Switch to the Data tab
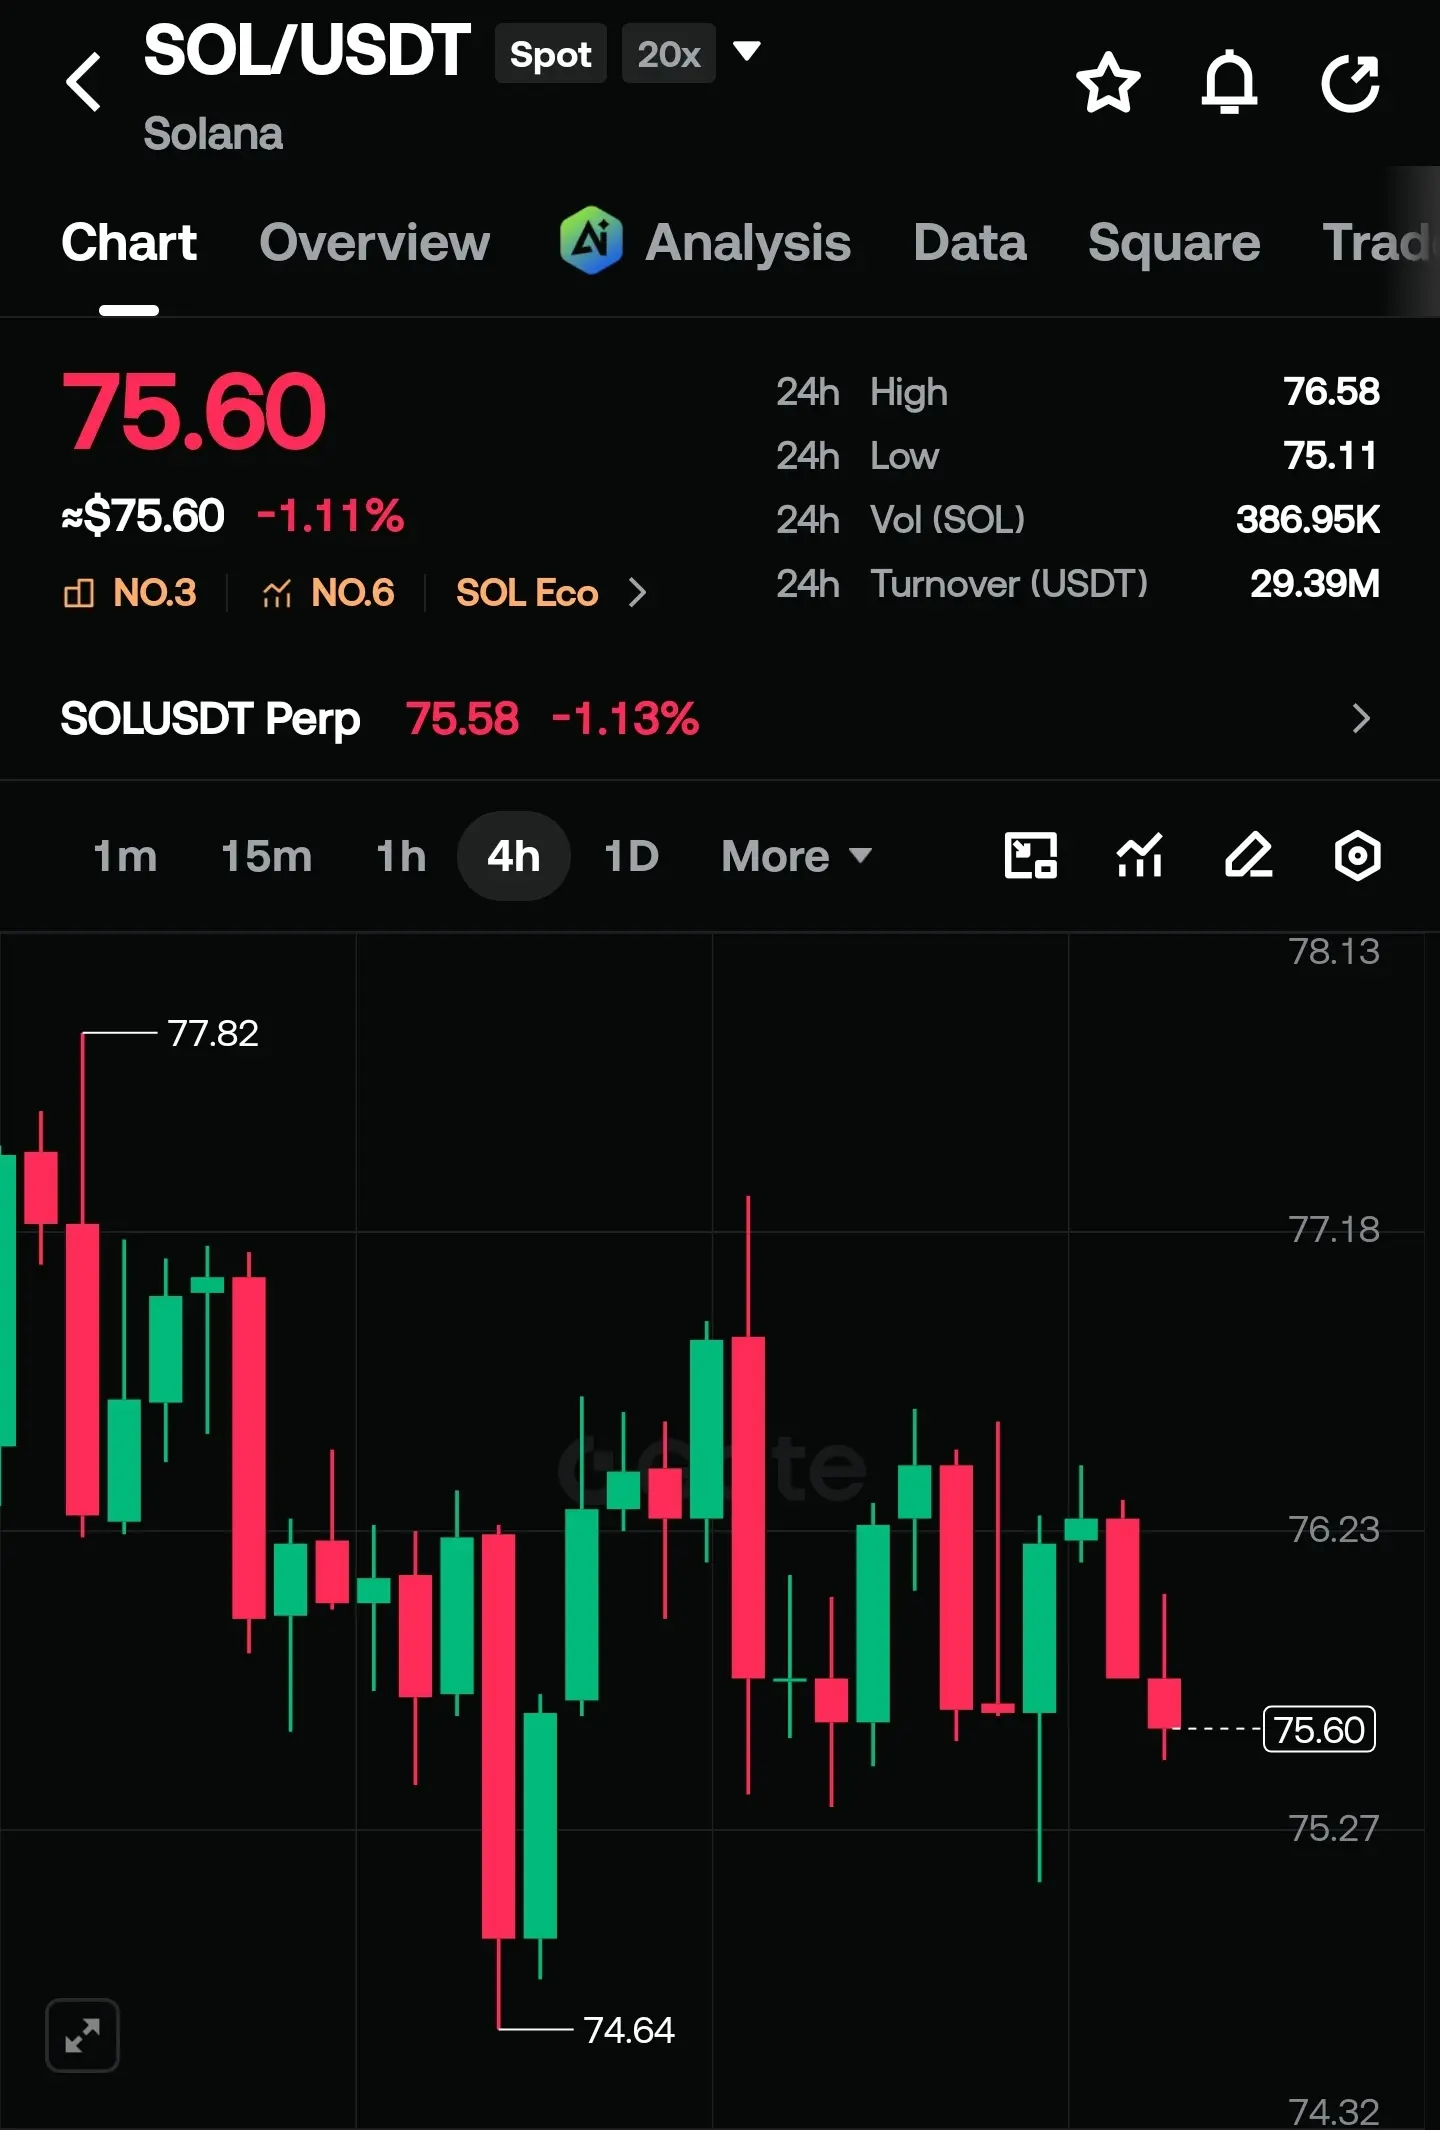 tap(970, 242)
